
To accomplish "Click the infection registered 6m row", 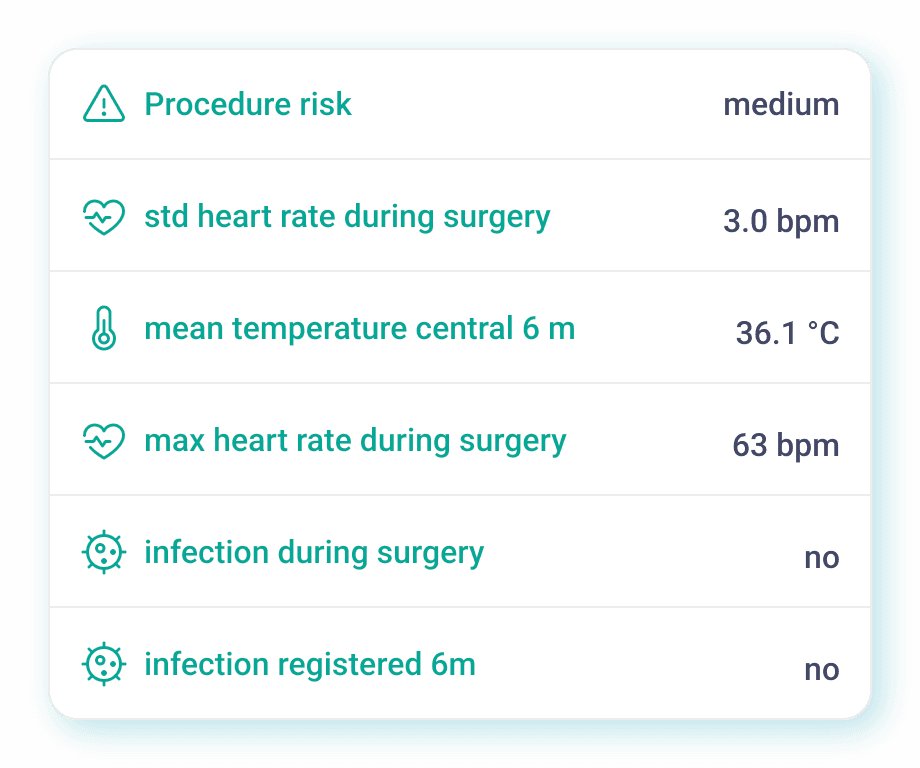I will pyautogui.click(x=460, y=664).
